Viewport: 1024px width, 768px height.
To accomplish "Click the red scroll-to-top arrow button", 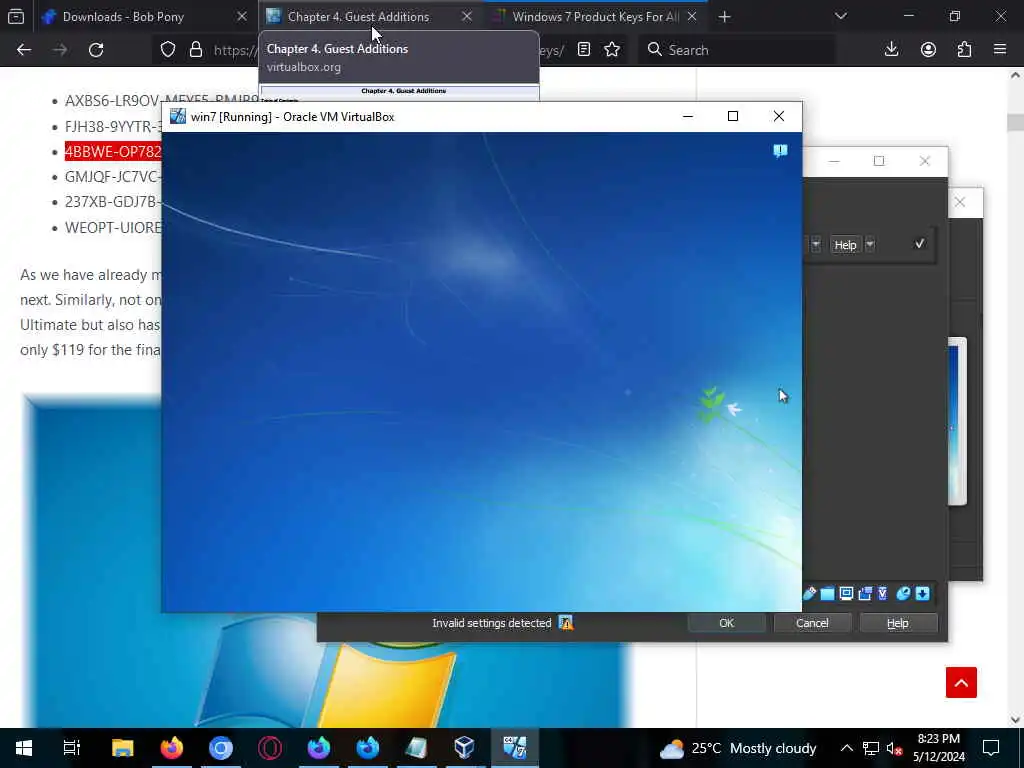I will [961, 682].
